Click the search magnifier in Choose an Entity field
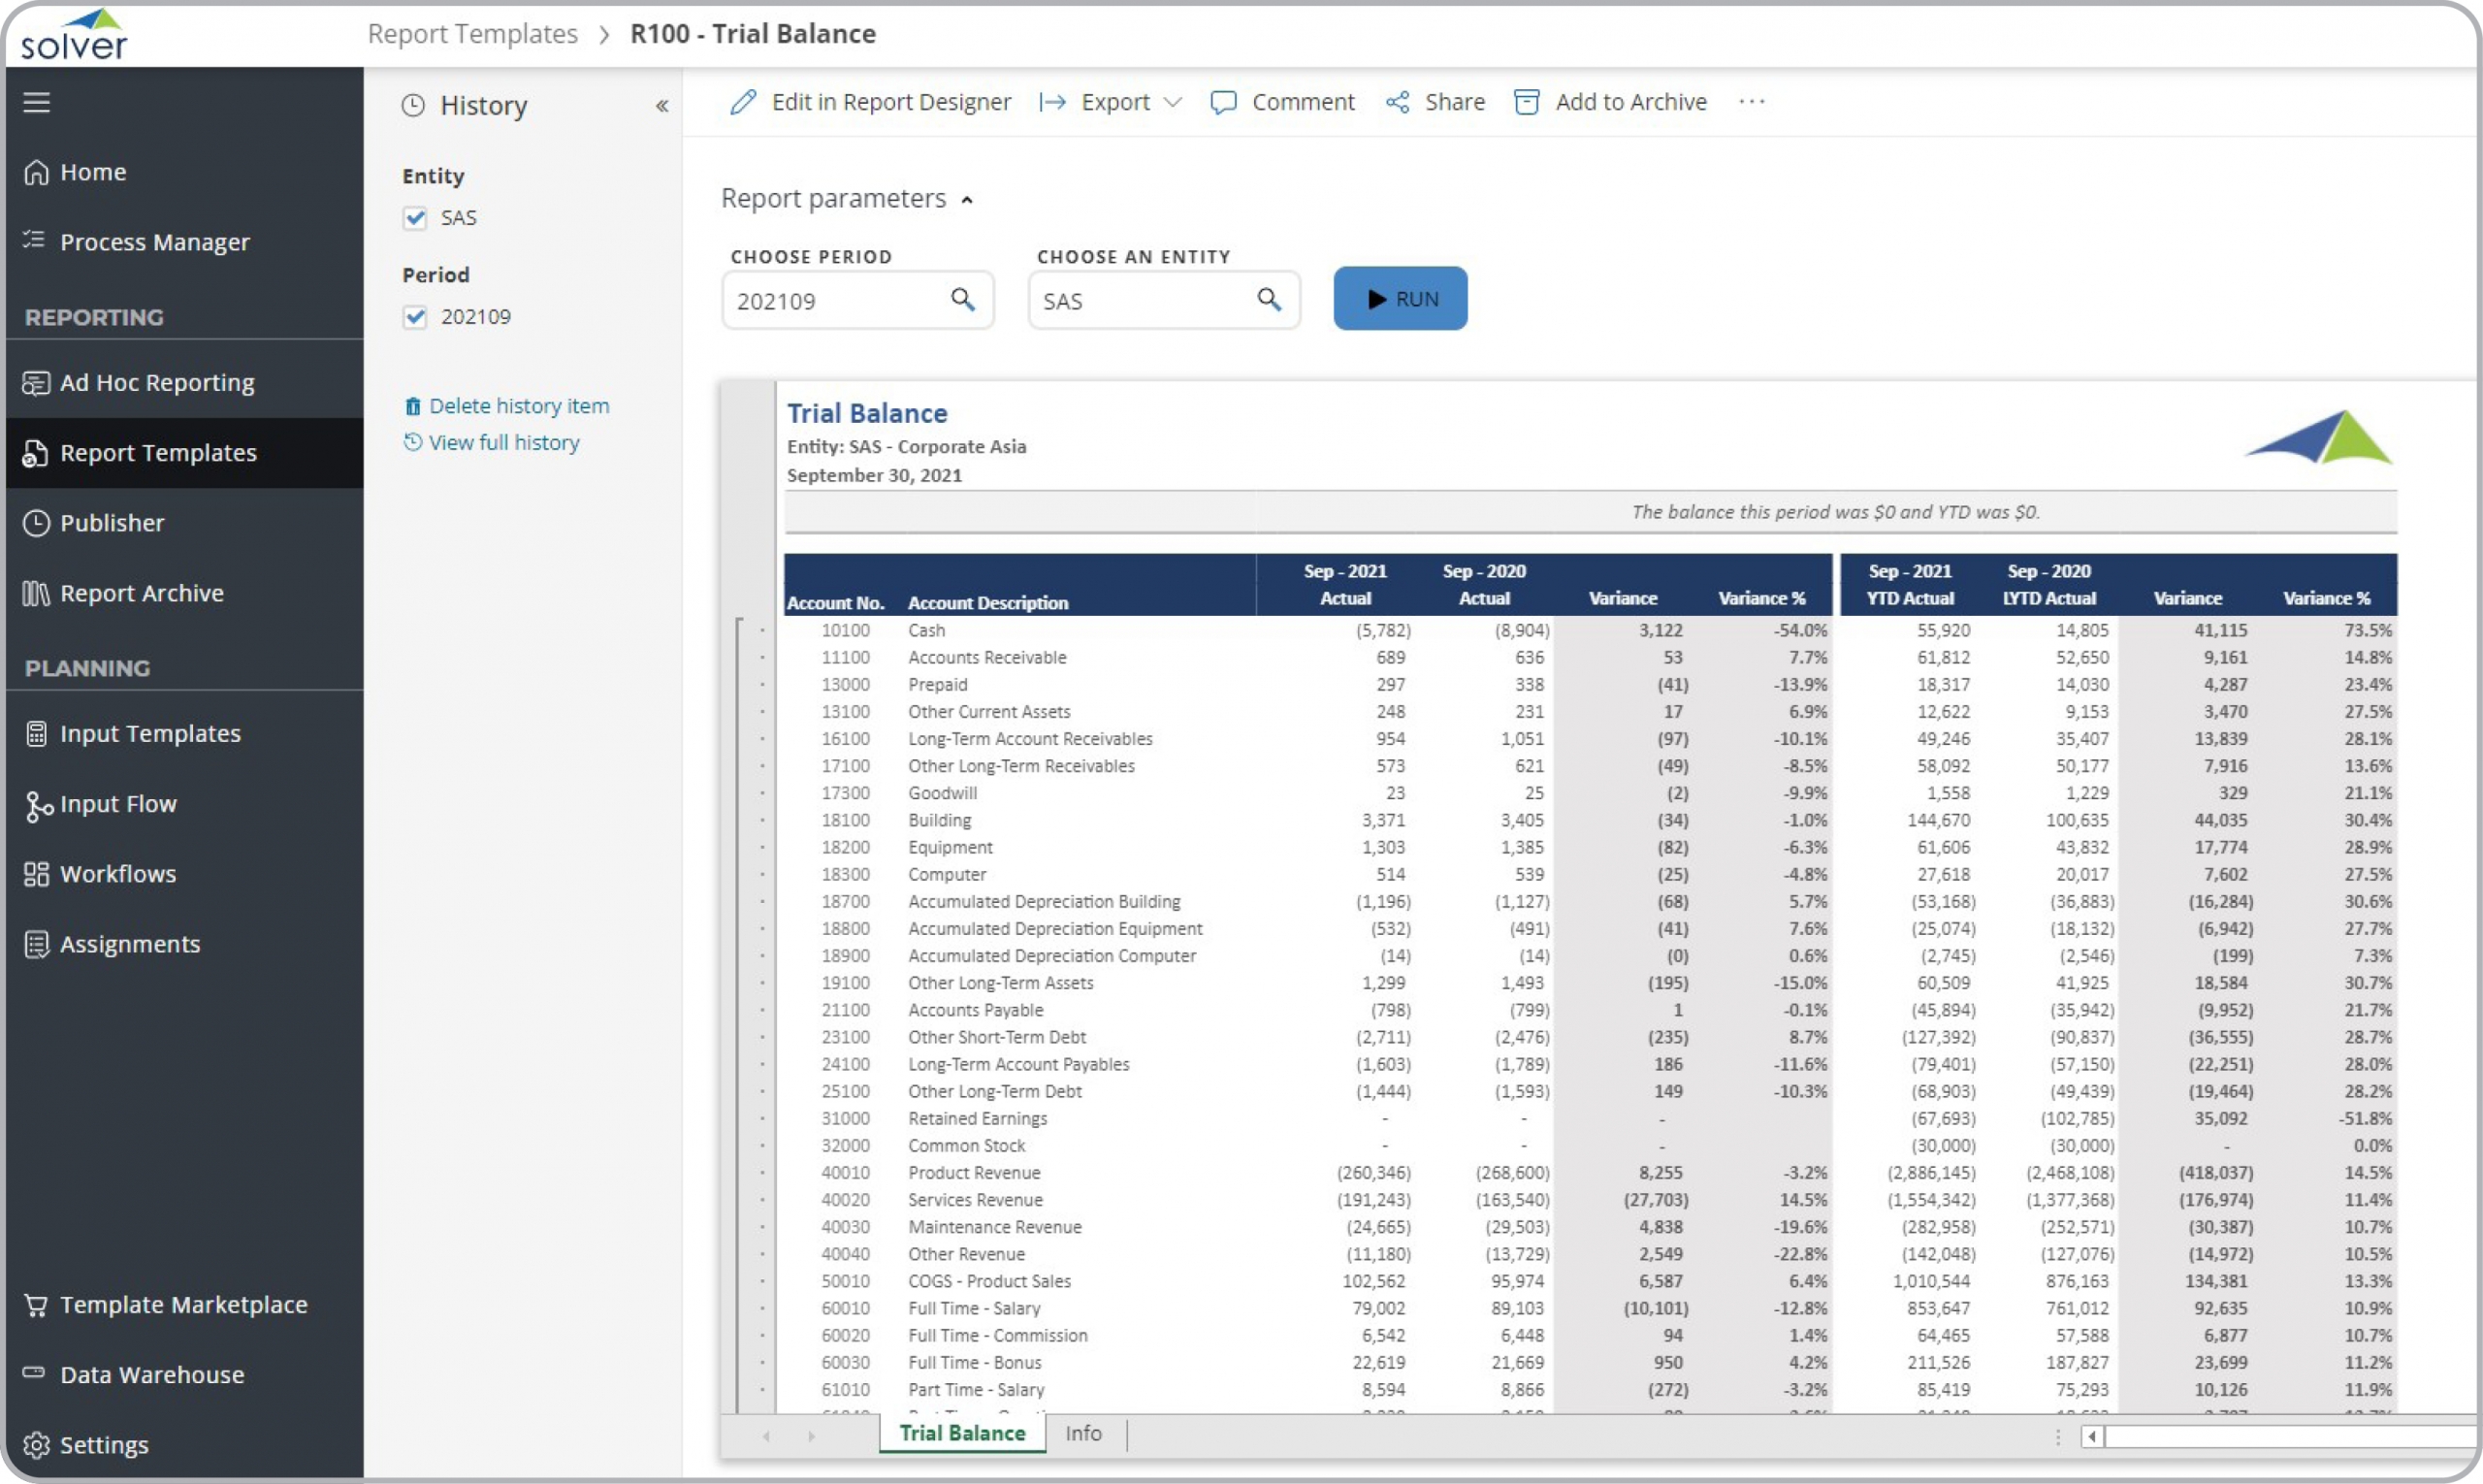 coord(1268,299)
